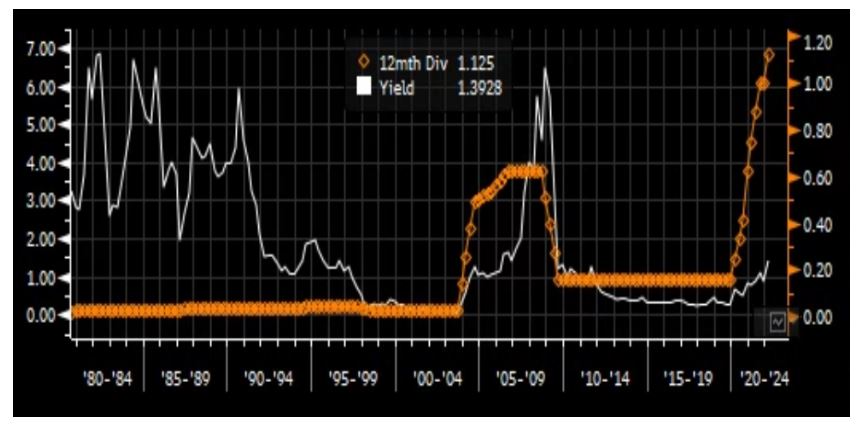
Task: Click the white square Yield legend swatch
Action: coord(364,88)
